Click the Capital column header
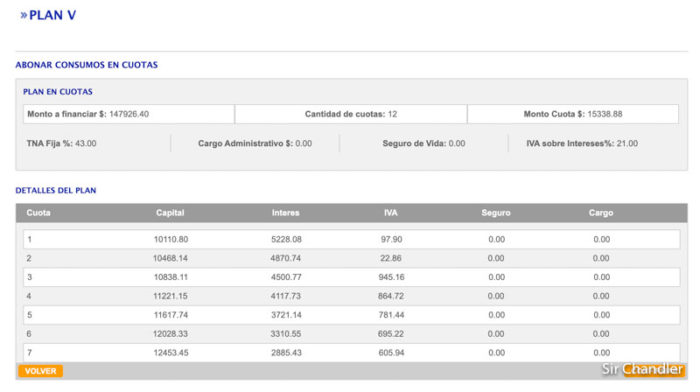This screenshot has height=392, width=700. coord(170,213)
